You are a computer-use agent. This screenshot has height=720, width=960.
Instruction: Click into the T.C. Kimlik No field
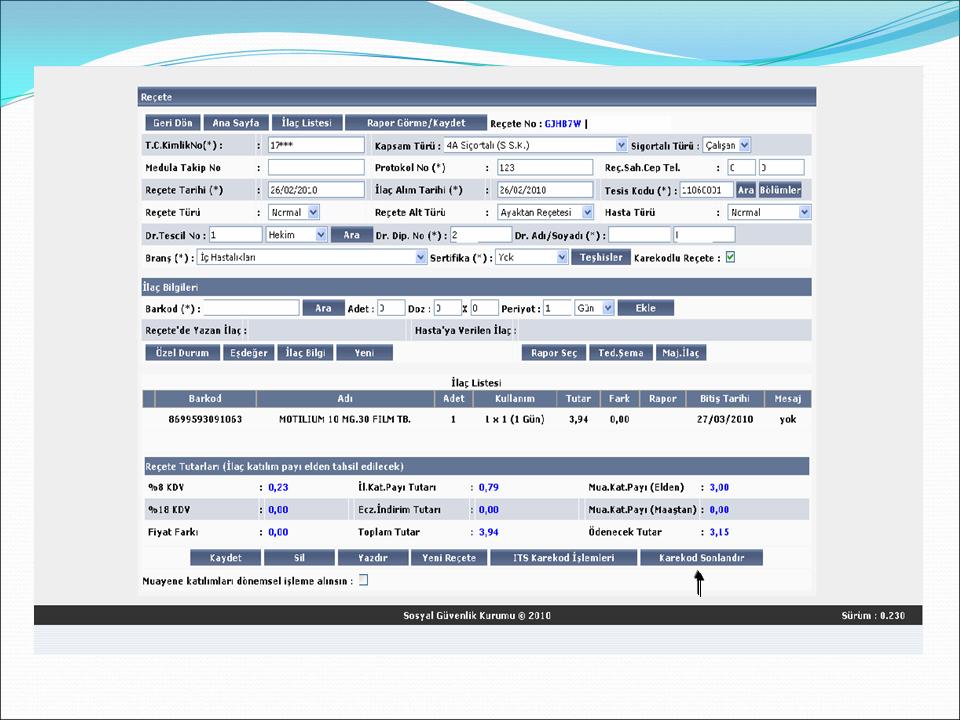pos(316,145)
